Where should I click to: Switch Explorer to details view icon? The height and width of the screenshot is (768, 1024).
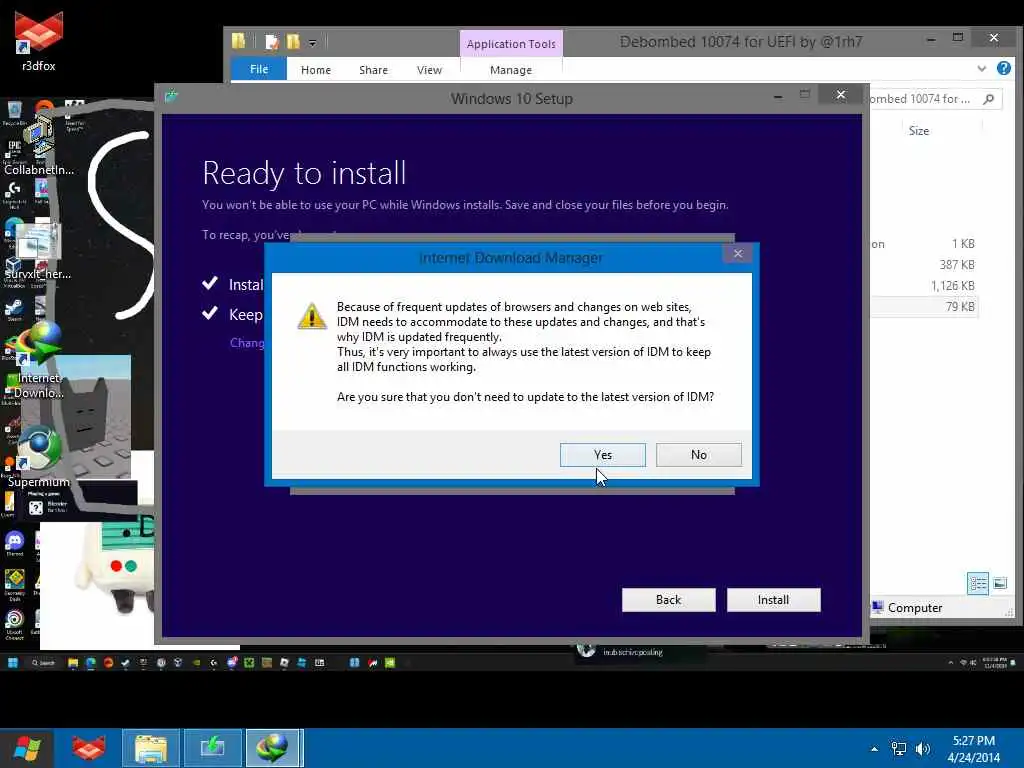[x=978, y=583]
